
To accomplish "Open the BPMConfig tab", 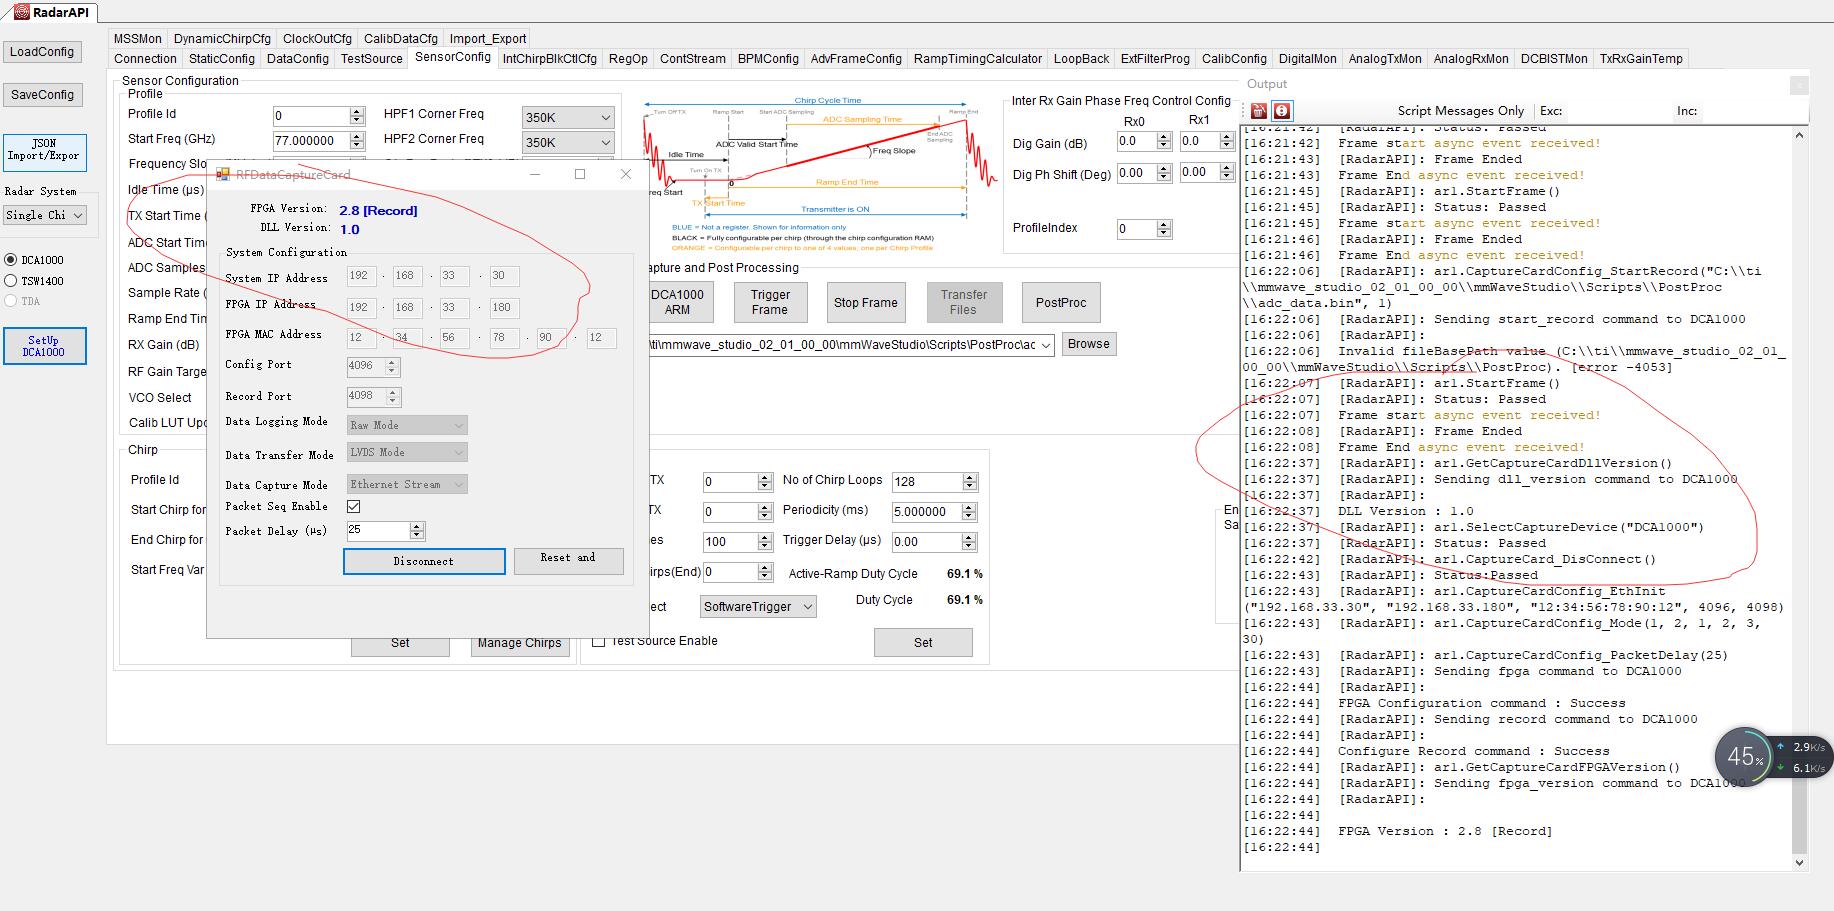I will pos(768,59).
